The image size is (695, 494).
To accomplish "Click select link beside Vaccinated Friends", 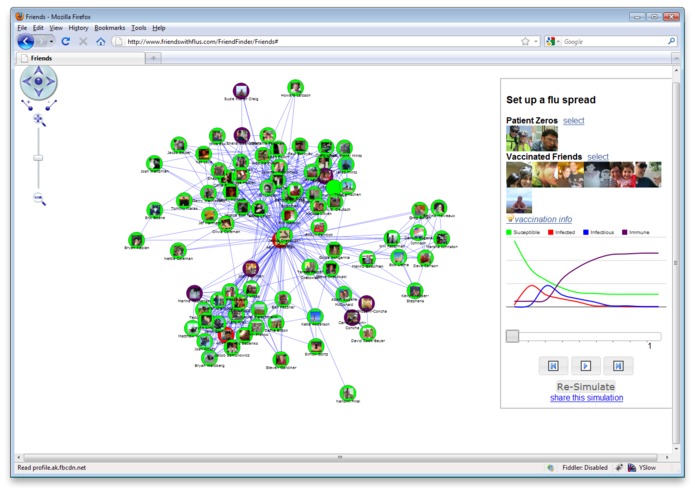I will pos(598,156).
